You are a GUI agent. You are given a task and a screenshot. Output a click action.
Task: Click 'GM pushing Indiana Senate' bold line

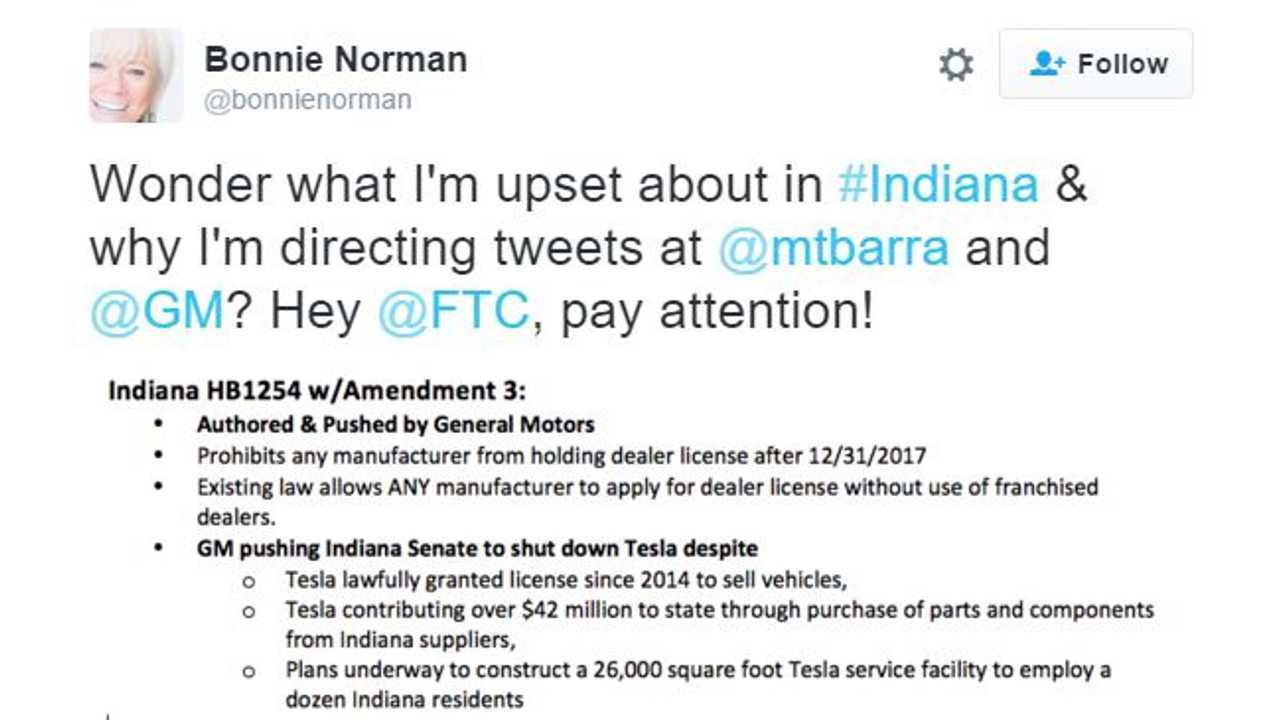tap(477, 548)
